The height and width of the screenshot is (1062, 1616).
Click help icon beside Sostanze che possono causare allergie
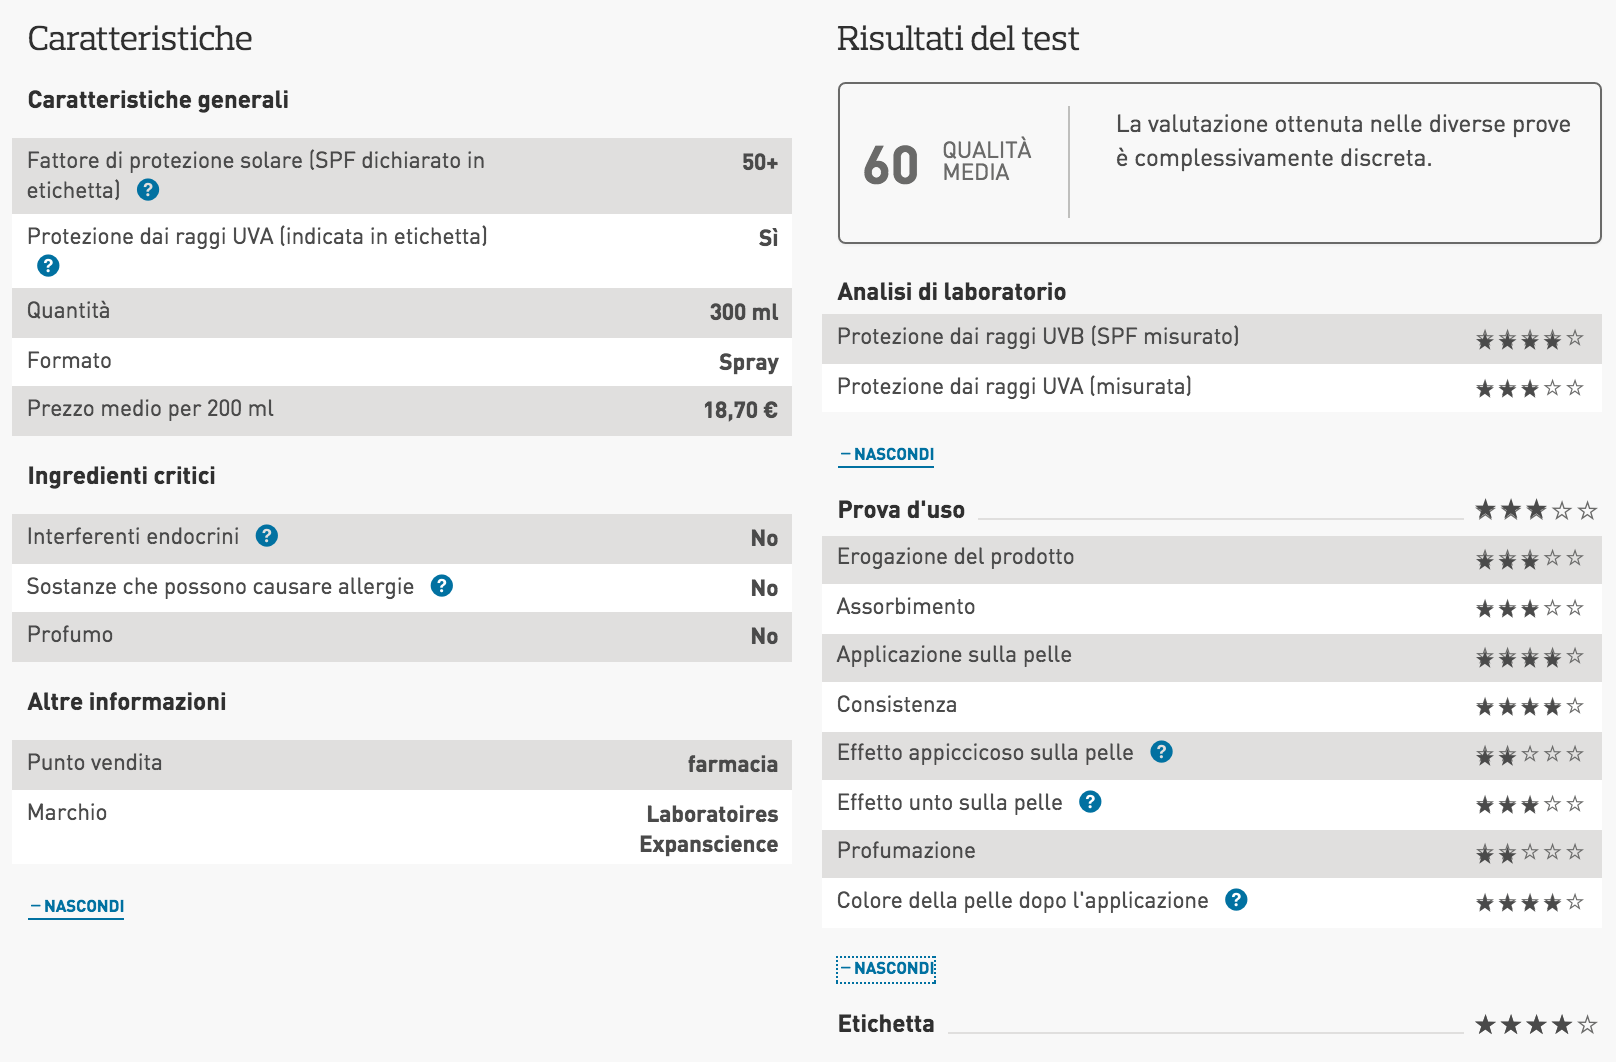point(442,586)
